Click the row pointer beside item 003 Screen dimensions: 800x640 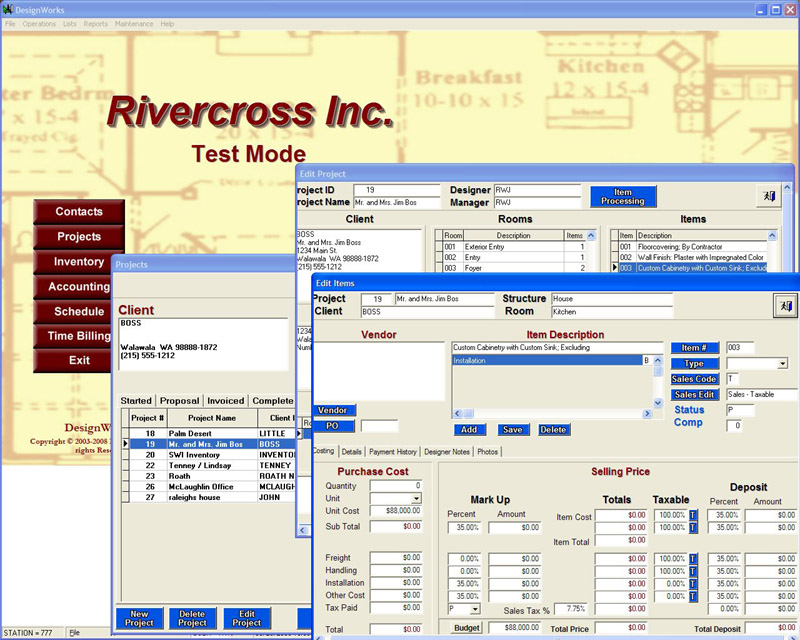615,267
